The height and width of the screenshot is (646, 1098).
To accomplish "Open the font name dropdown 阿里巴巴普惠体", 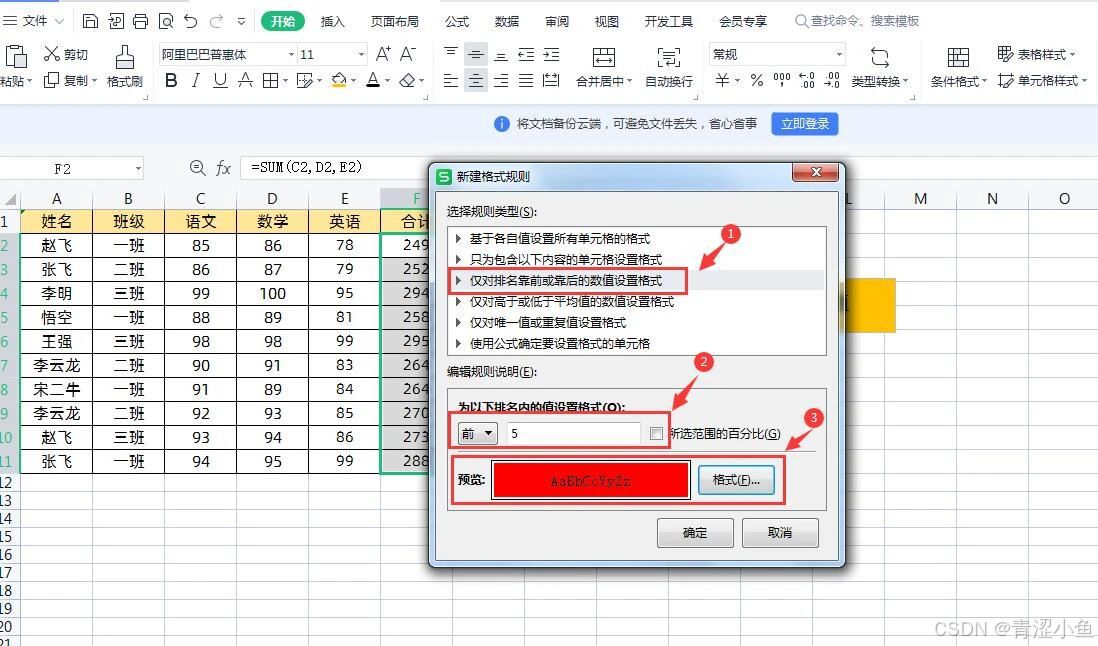I will click(291, 54).
